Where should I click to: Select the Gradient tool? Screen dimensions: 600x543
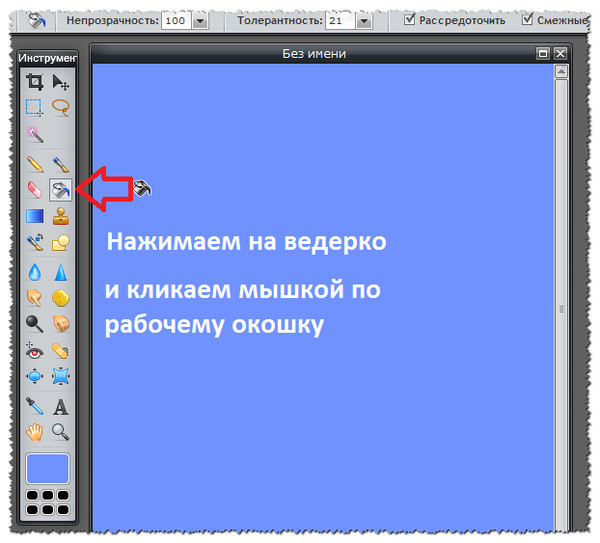(34, 216)
